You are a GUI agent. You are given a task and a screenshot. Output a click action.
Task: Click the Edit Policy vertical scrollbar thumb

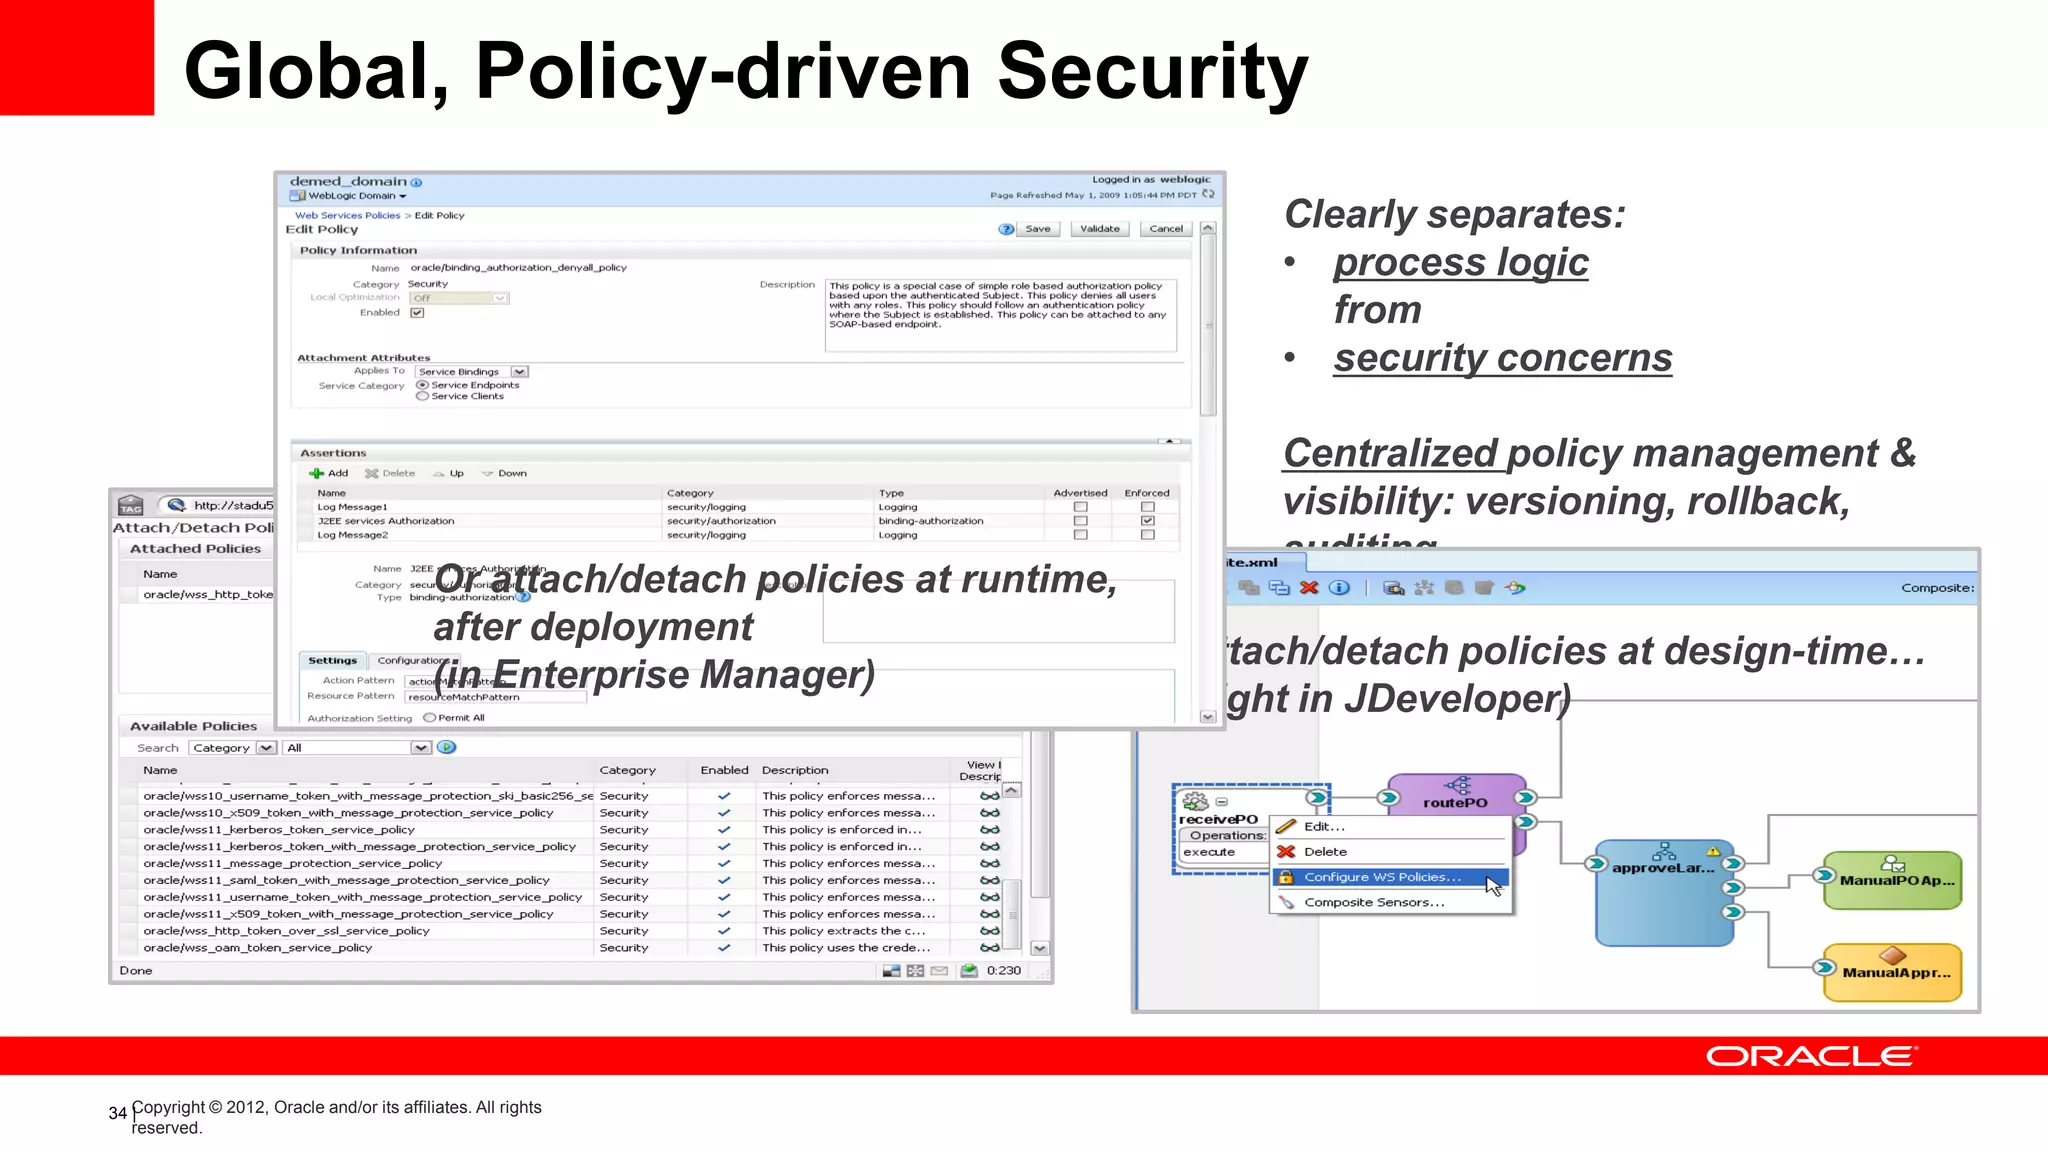coord(1208,325)
